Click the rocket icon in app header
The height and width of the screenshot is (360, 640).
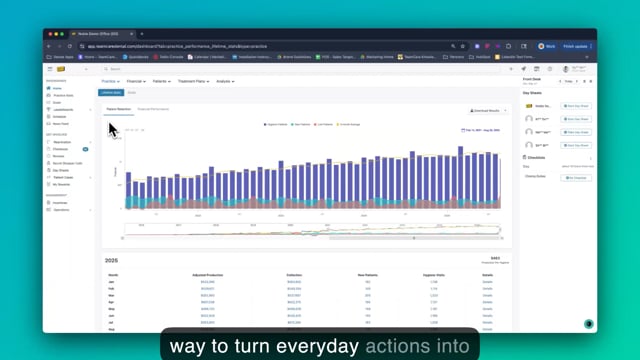click(x=524, y=69)
